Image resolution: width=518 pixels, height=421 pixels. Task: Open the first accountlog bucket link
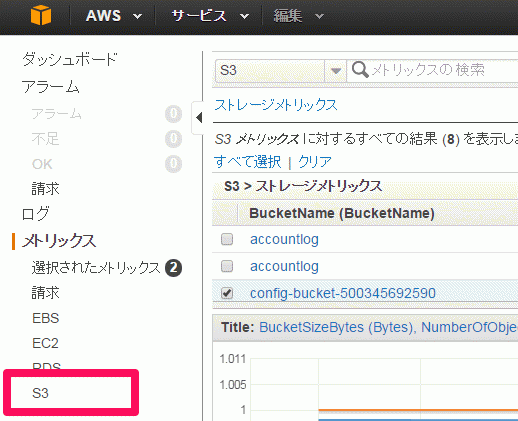pyautogui.click(x=284, y=239)
